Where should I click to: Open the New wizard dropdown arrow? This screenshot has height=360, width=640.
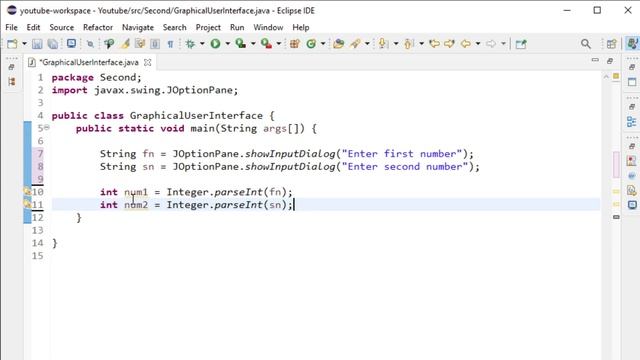pyautogui.click(x=24, y=44)
